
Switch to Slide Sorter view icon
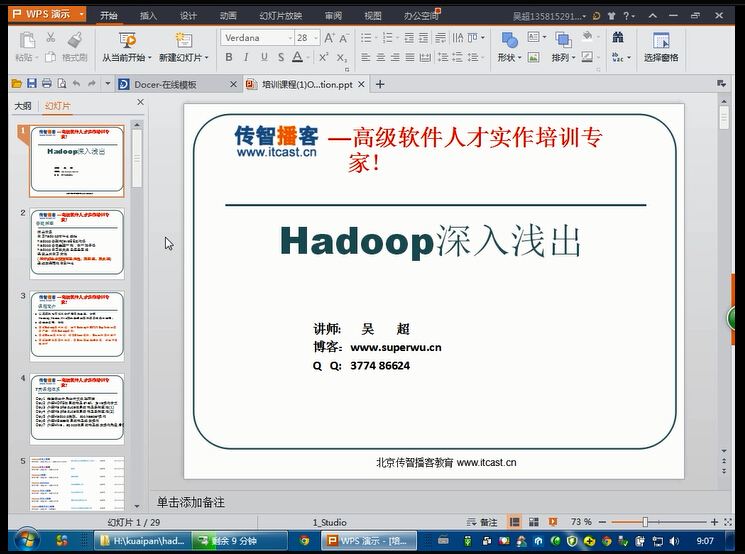(x=534, y=522)
